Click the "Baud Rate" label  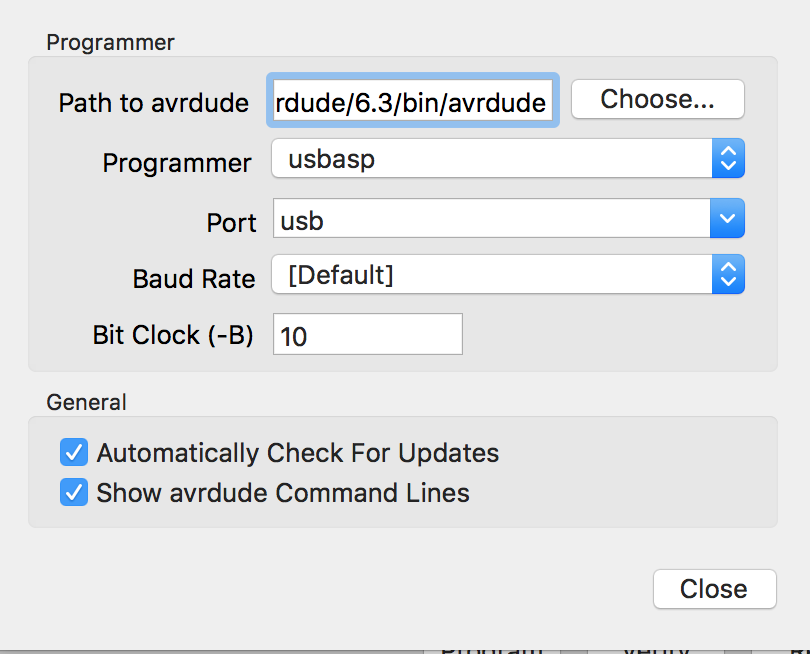194,278
